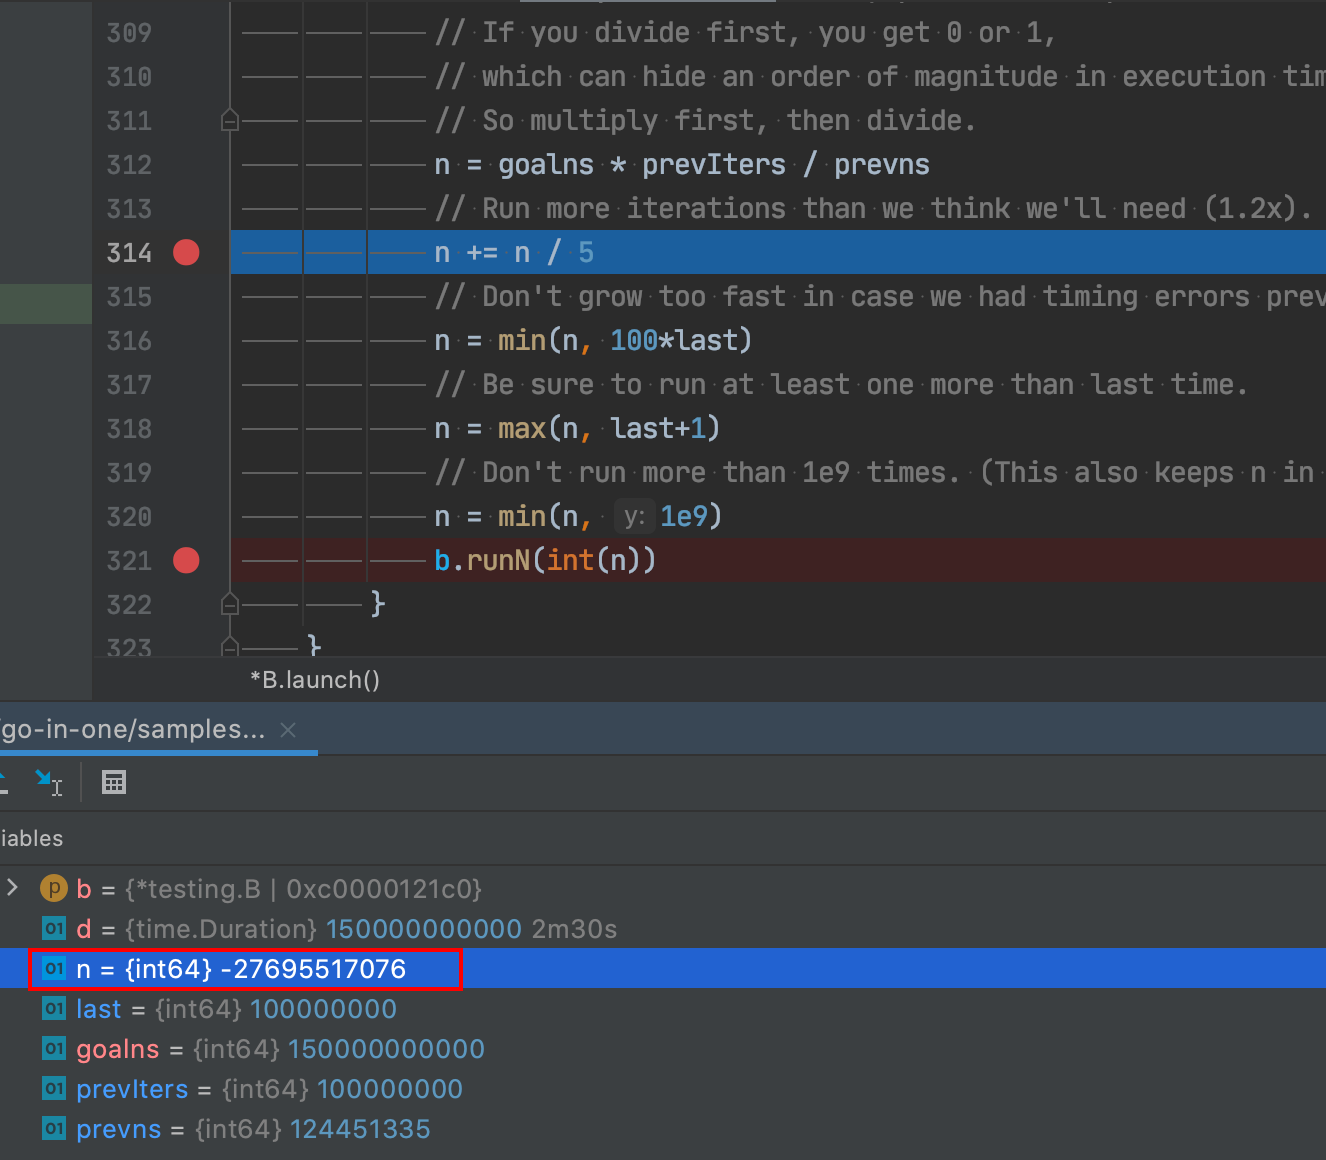Click 'last+1' on line 318
This screenshot has width=1326, height=1160.
(658, 429)
